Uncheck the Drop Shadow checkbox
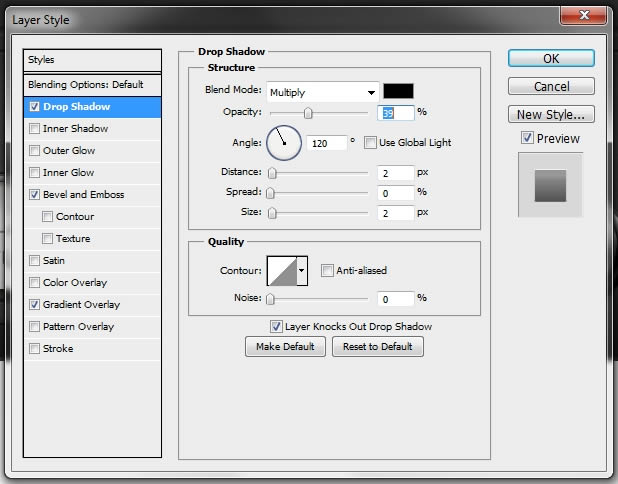The height and width of the screenshot is (484, 618). (34, 106)
